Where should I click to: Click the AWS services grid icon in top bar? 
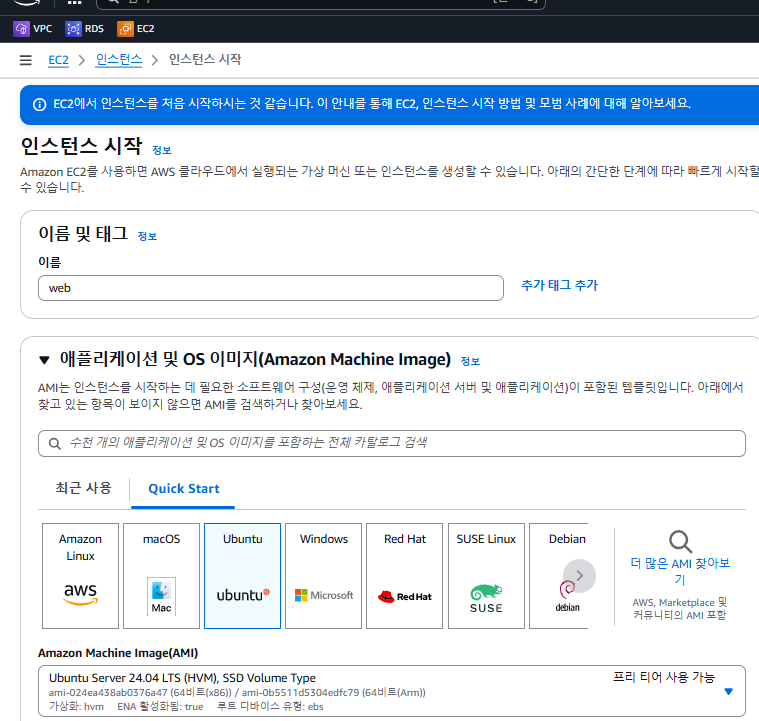(x=75, y=2)
